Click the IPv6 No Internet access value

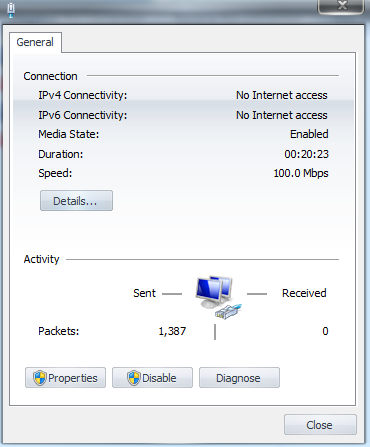tap(282, 115)
